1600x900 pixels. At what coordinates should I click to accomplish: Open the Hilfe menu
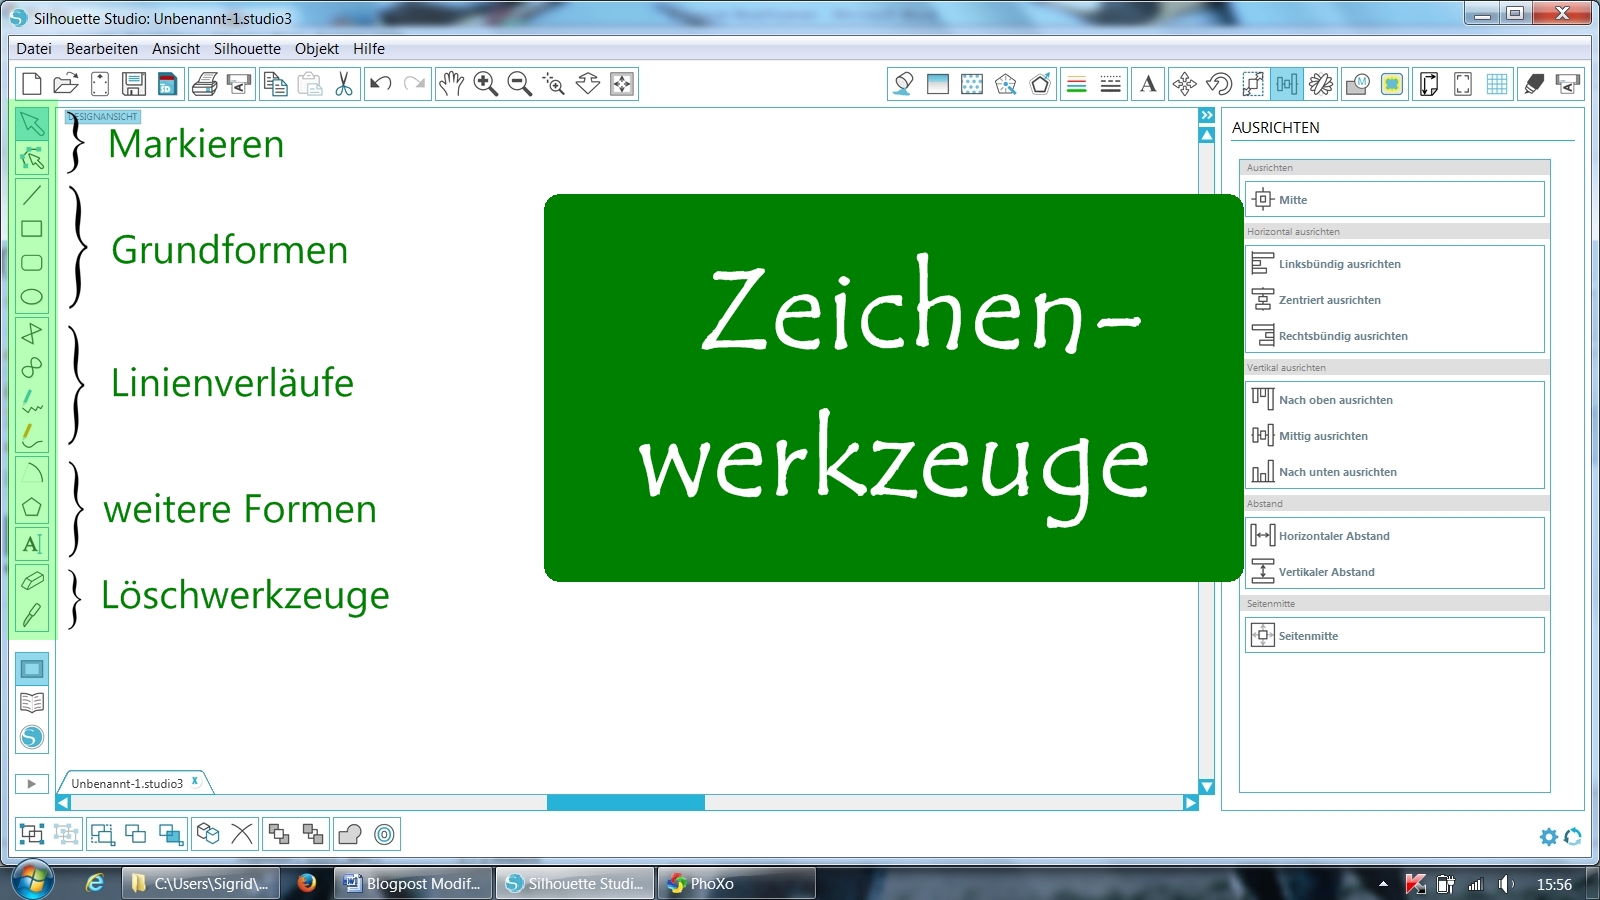[x=369, y=48]
